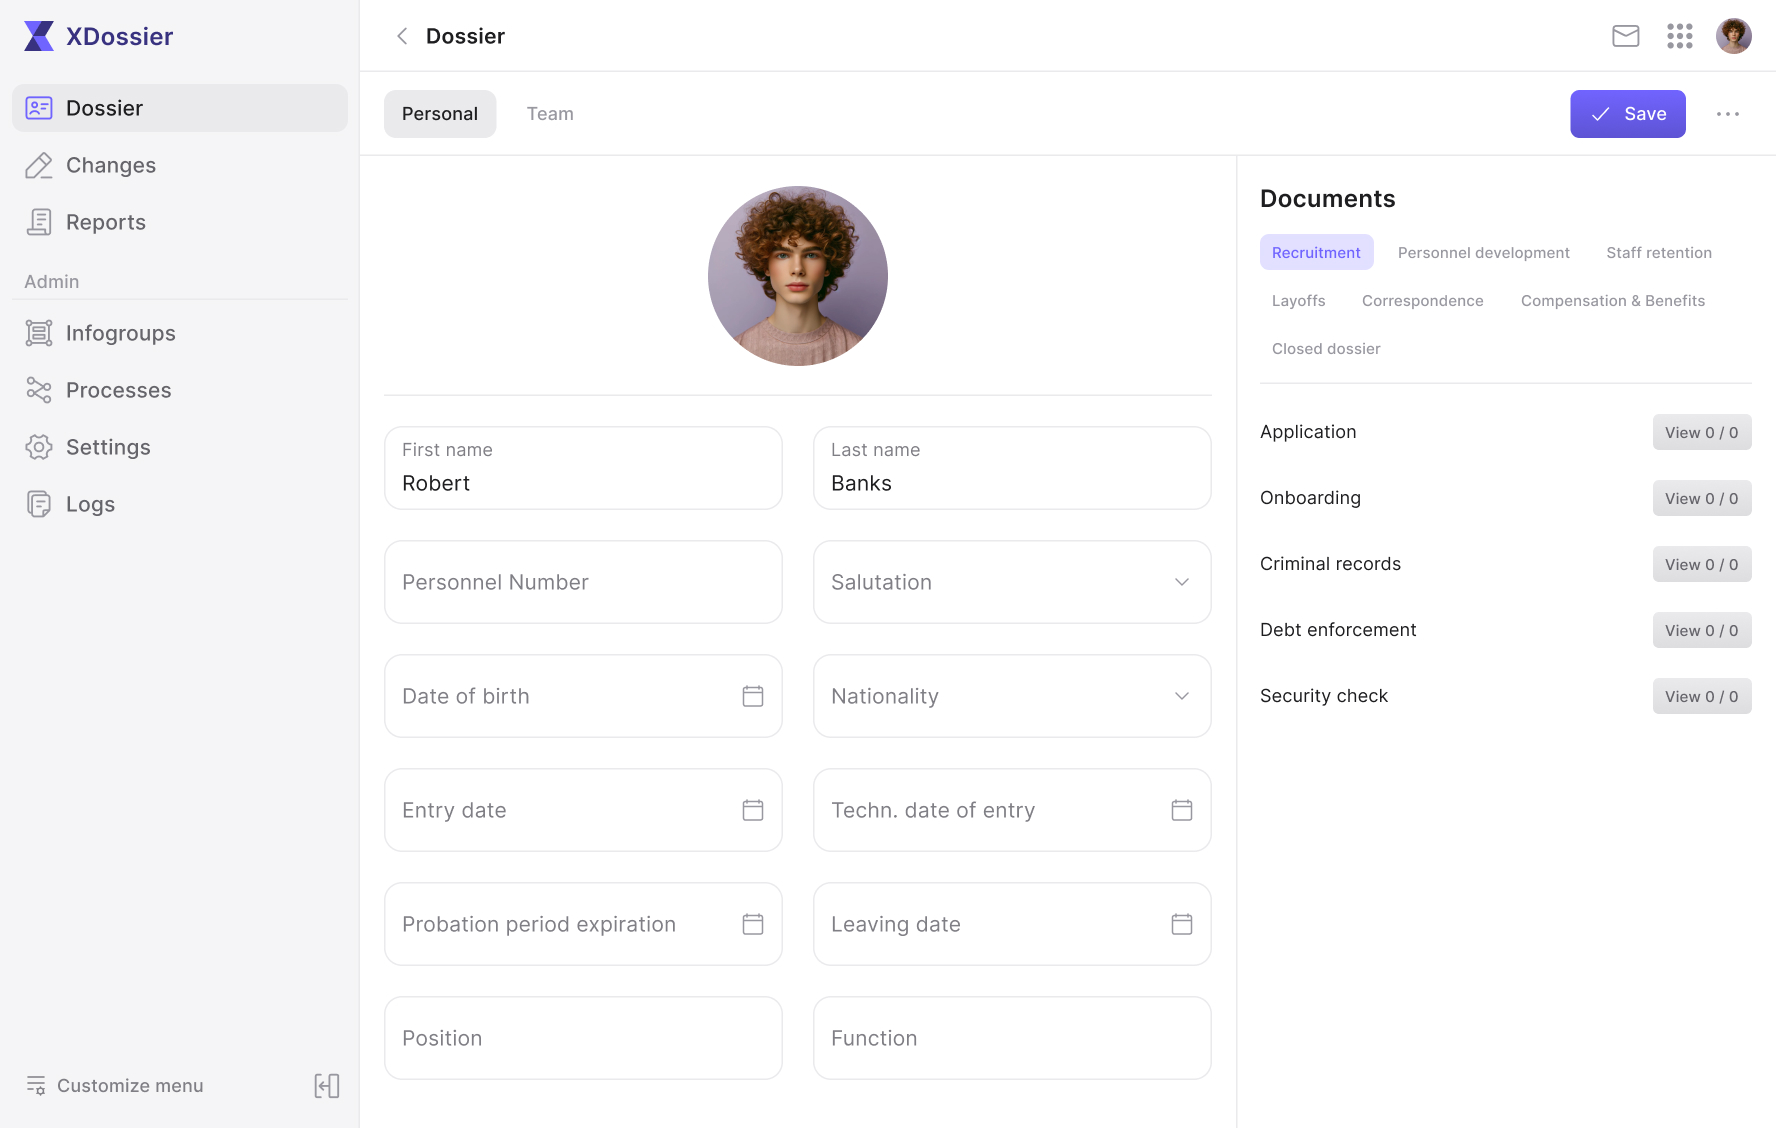Click the Last name field
This screenshot has width=1776, height=1128.
(x=1012, y=468)
